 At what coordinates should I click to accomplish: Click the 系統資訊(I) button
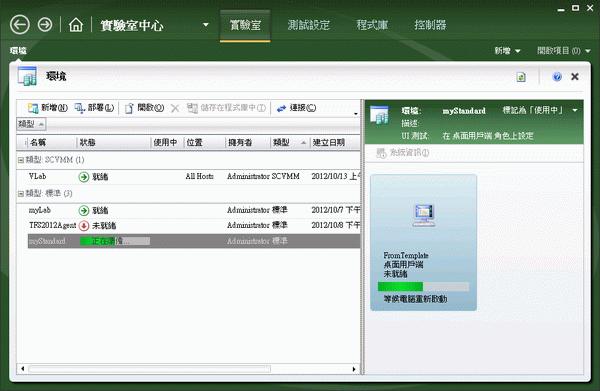point(402,153)
